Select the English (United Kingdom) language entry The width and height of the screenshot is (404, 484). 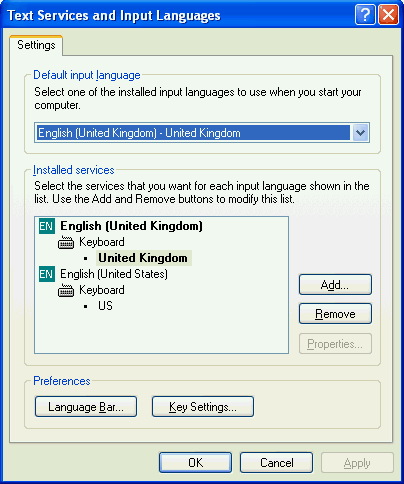(131, 226)
